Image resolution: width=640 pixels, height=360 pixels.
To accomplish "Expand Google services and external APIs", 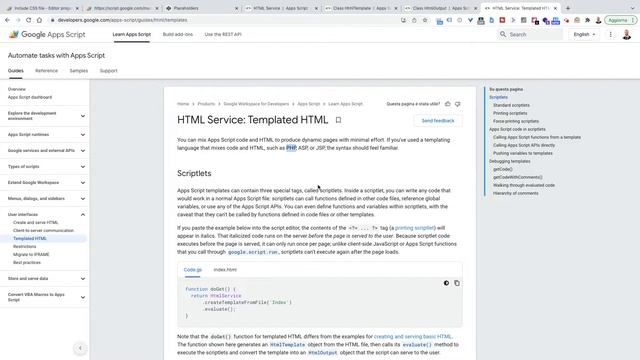I will [x=83, y=151].
